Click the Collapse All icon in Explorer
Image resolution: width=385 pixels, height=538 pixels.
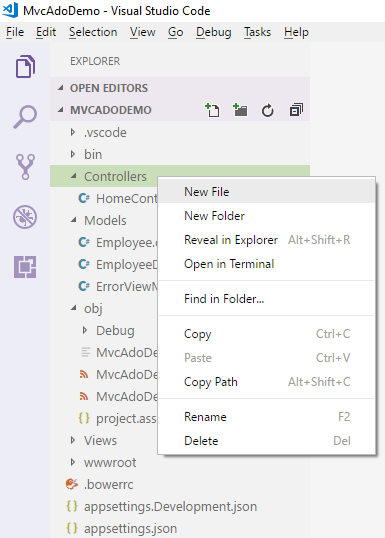point(296,110)
